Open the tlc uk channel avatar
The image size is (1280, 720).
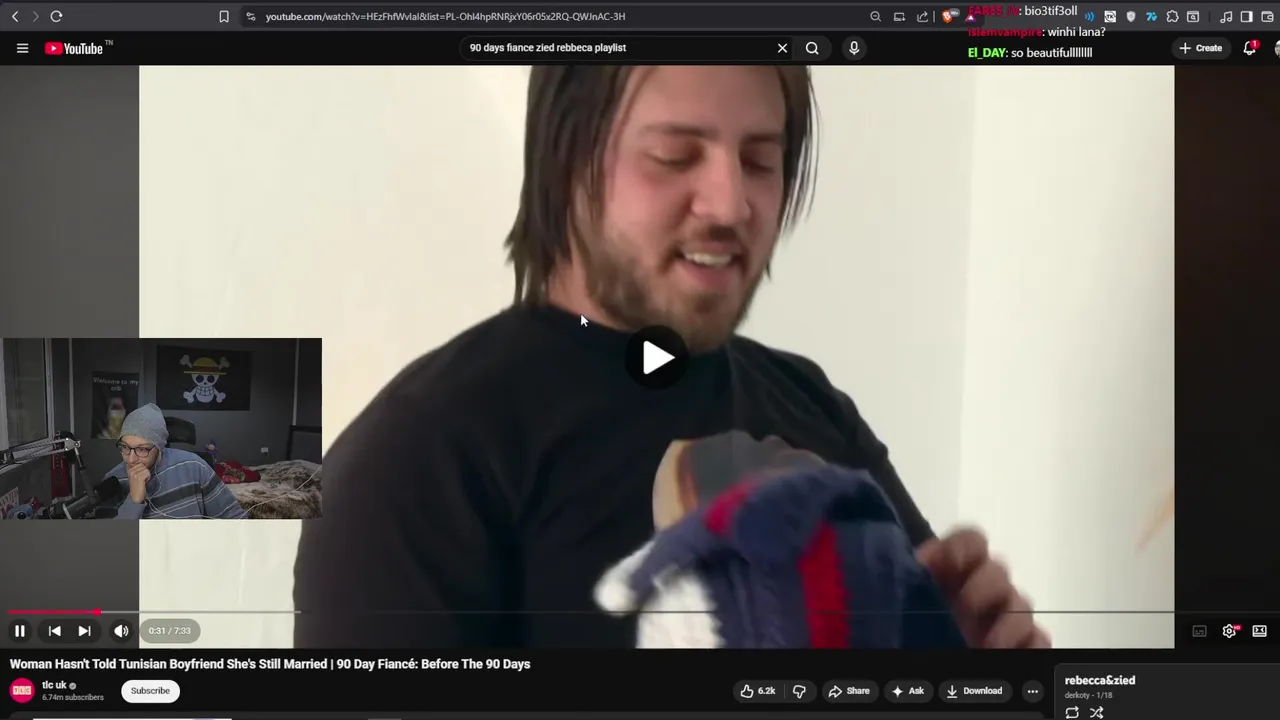(21, 691)
